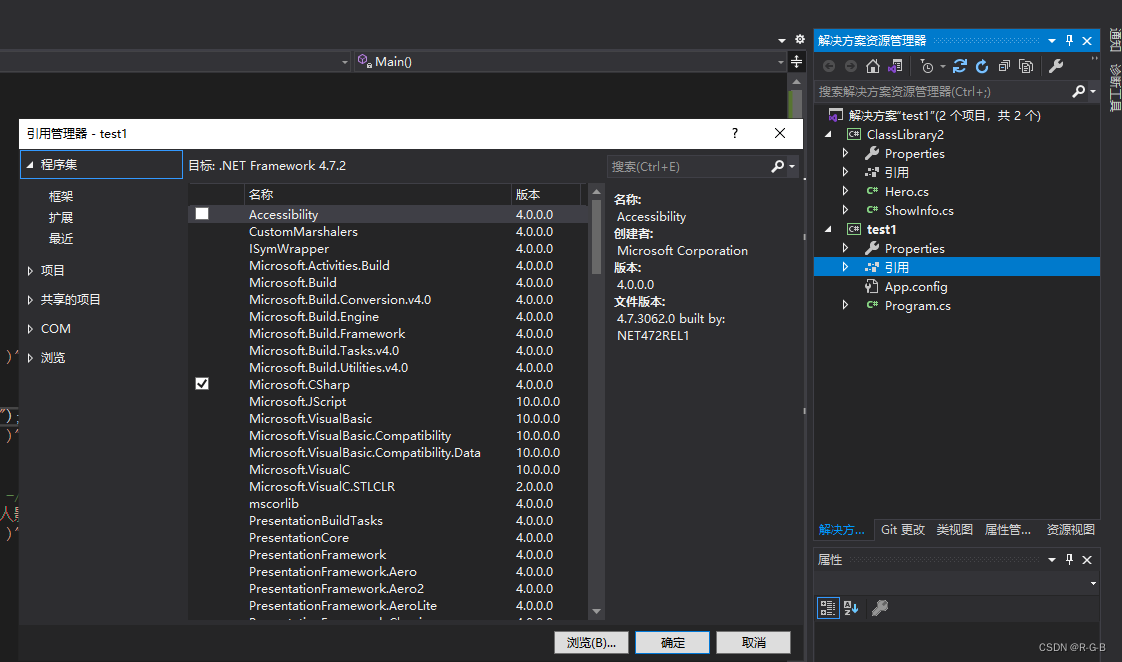Click the ClassLibrary2 C# project icon
Image resolution: width=1122 pixels, height=662 pixels.
854,135
